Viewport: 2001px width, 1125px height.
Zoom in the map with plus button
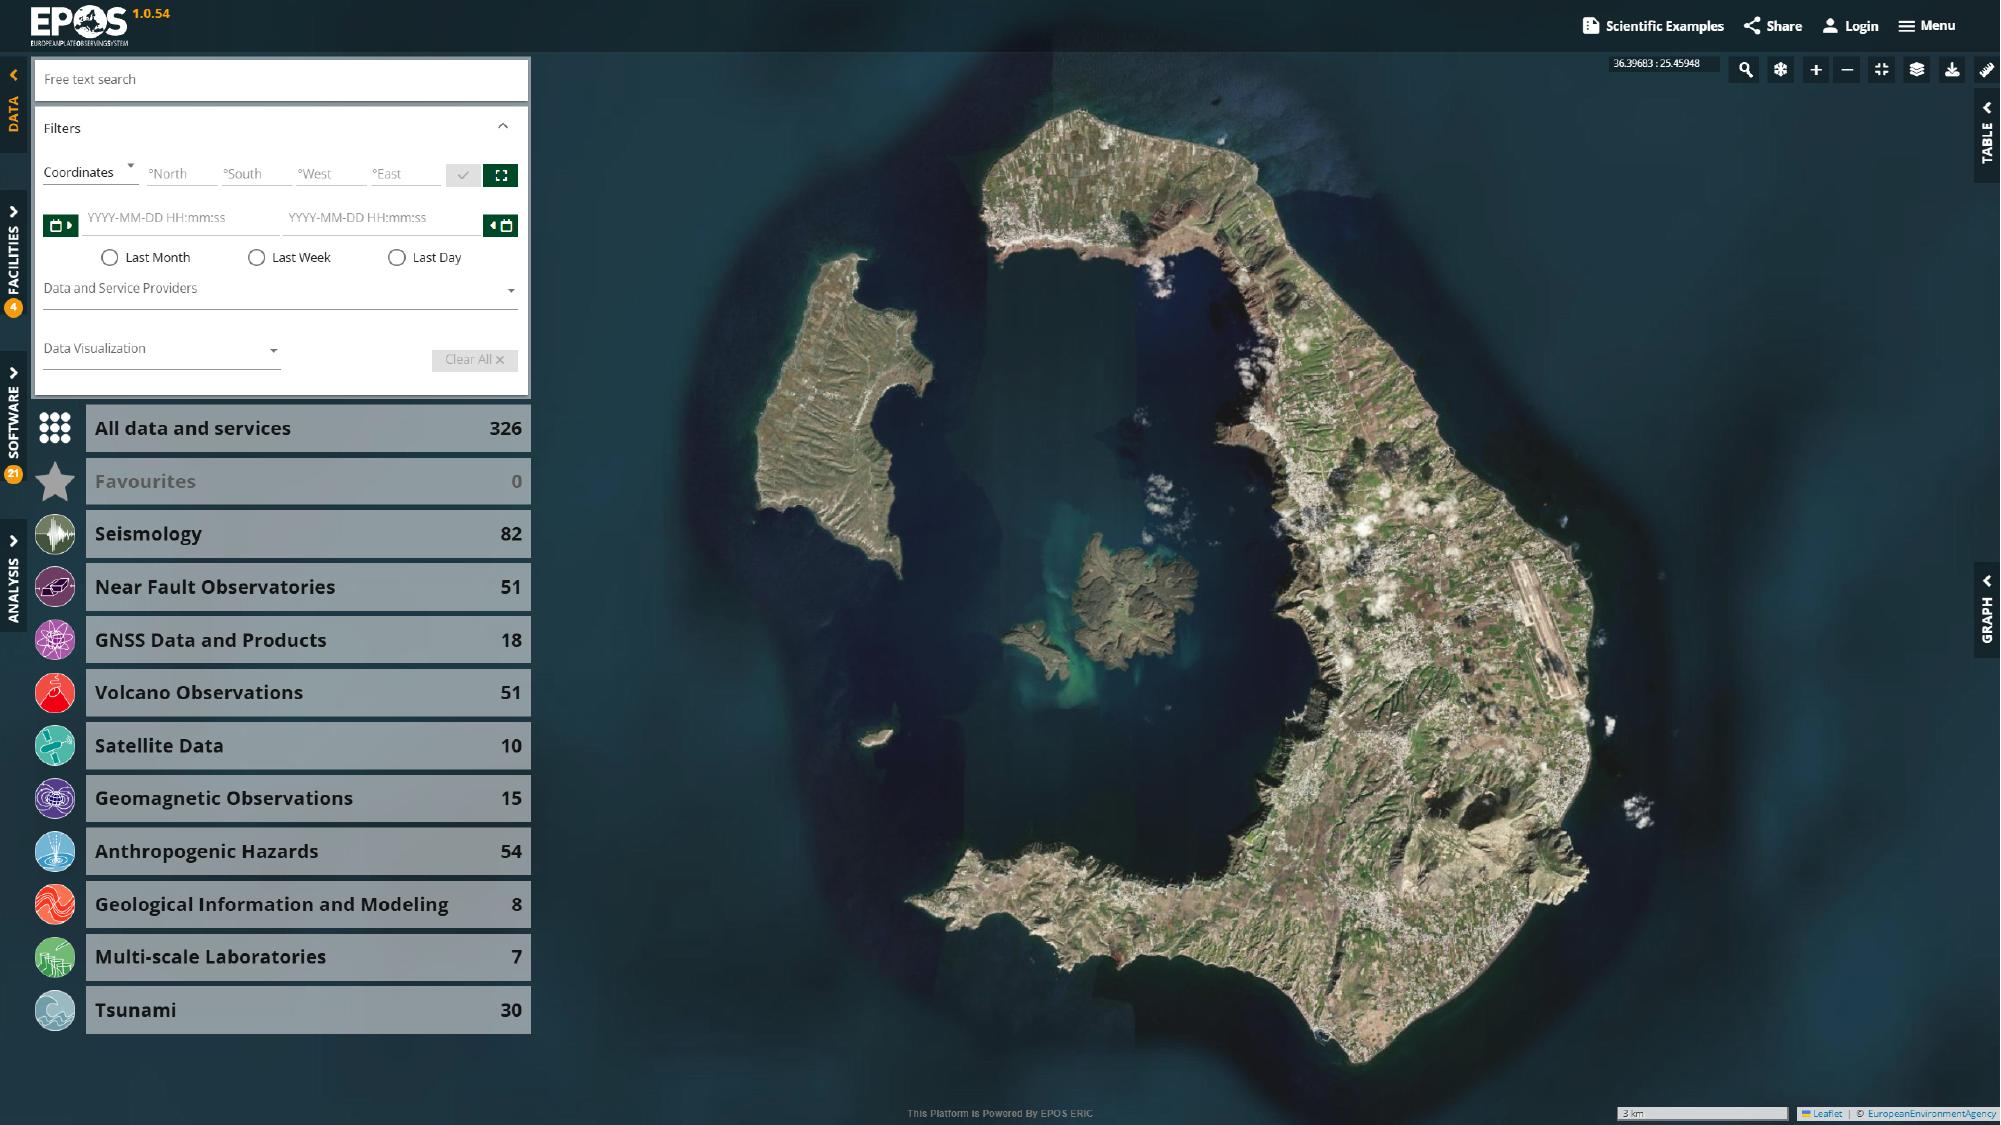1815,70
